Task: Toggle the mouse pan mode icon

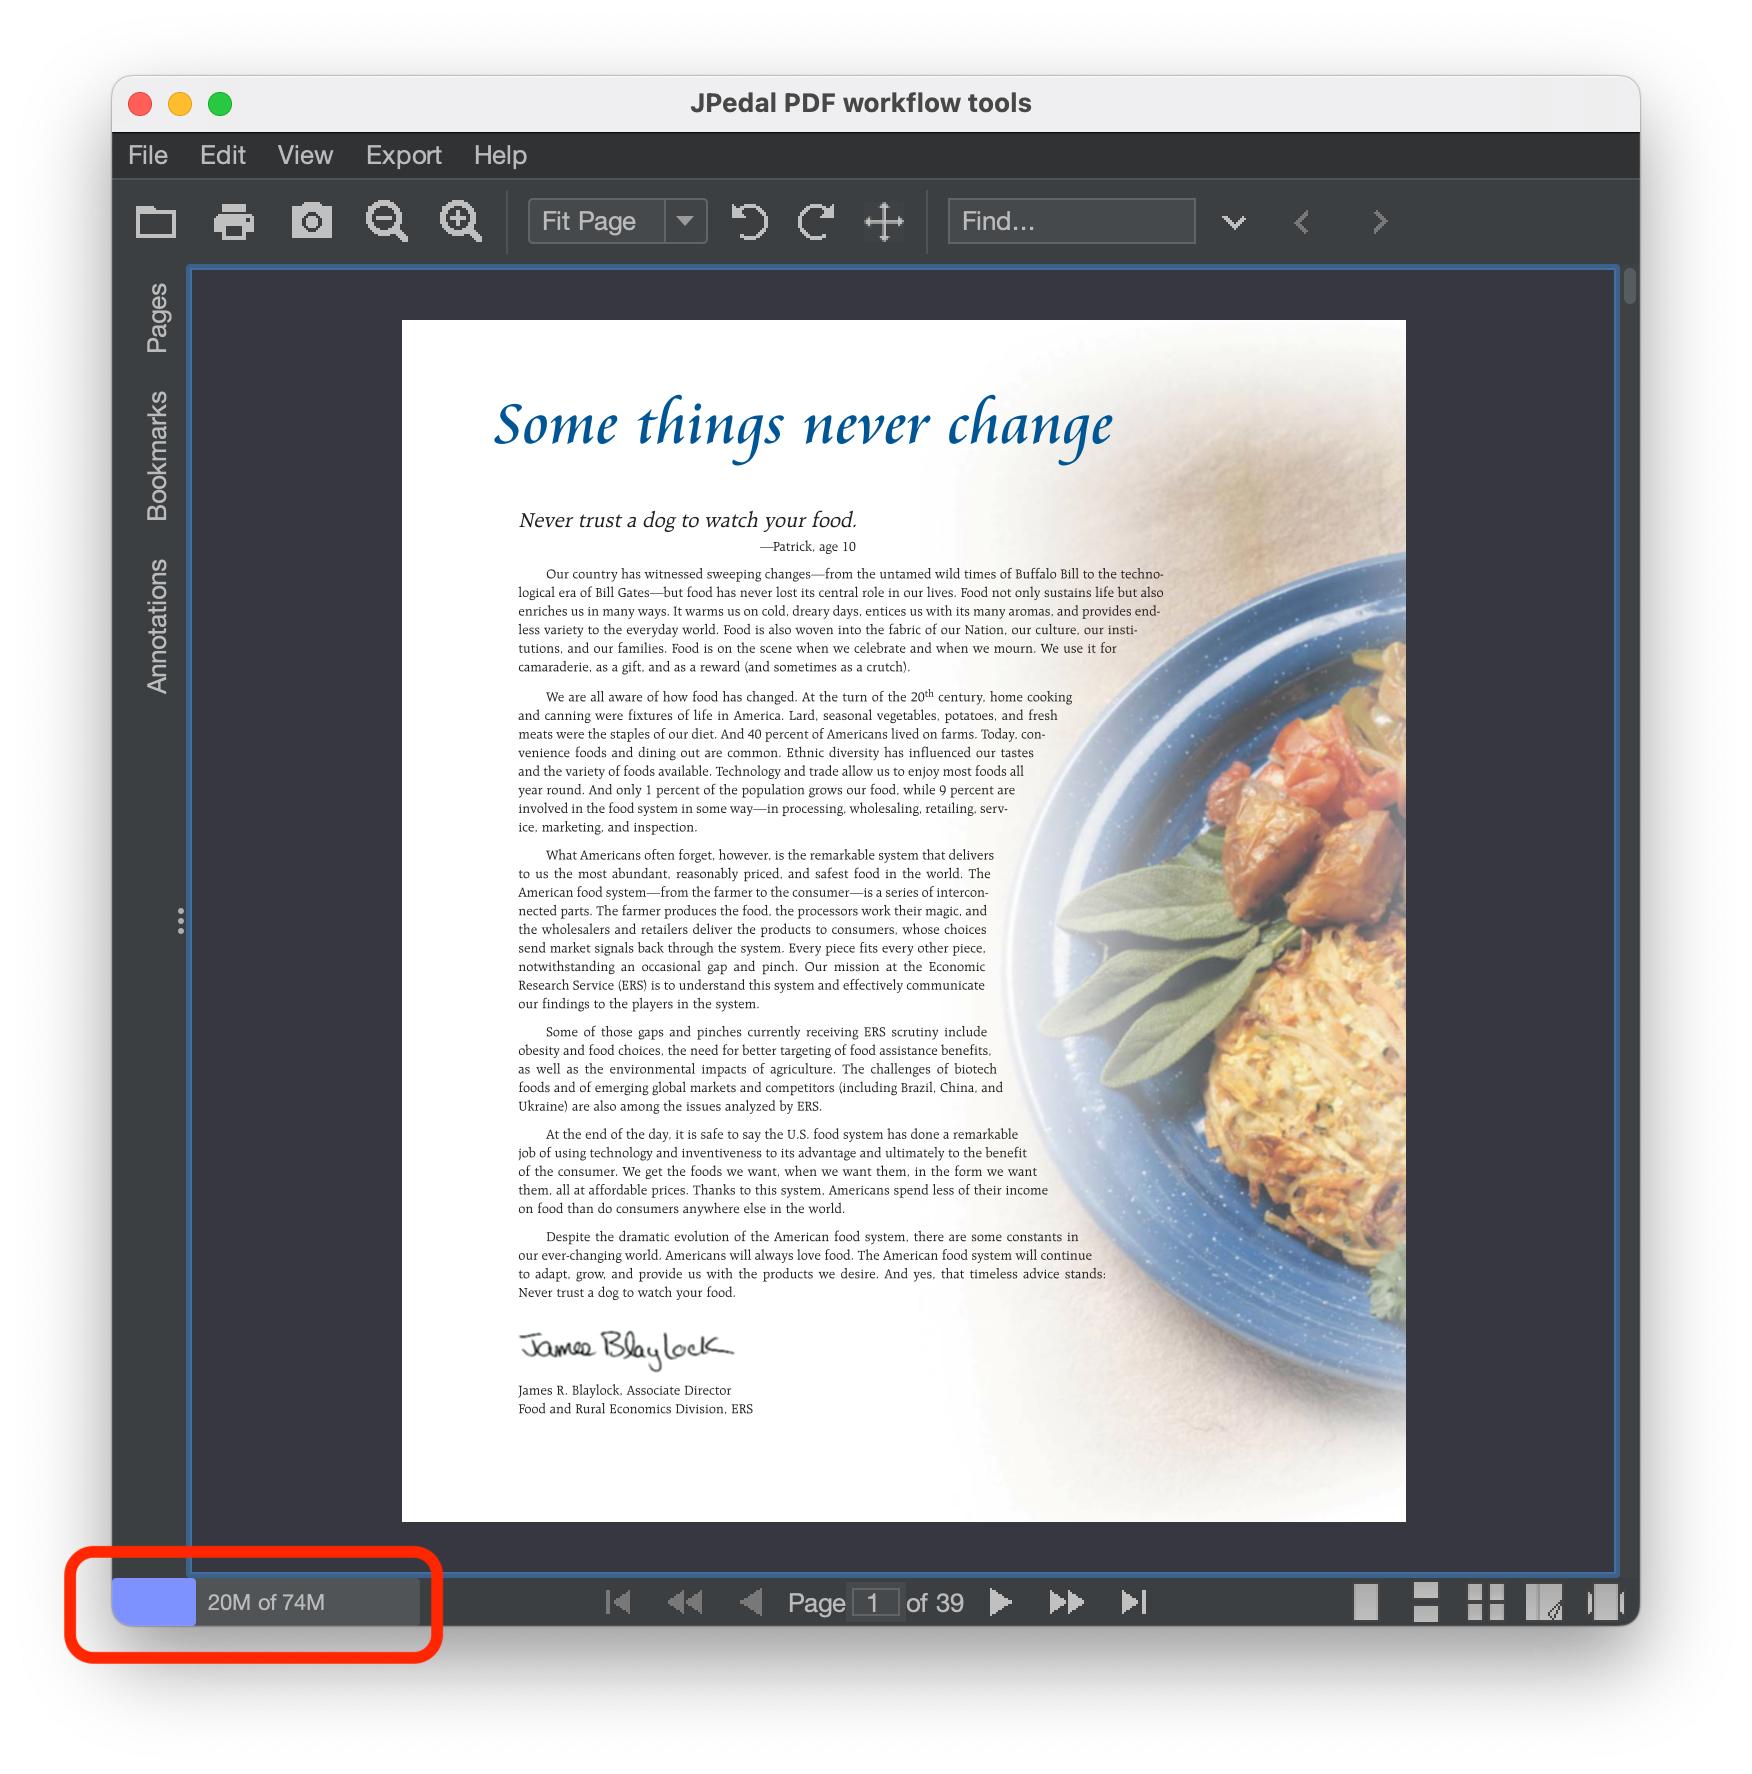Action: tap(884, 221)
